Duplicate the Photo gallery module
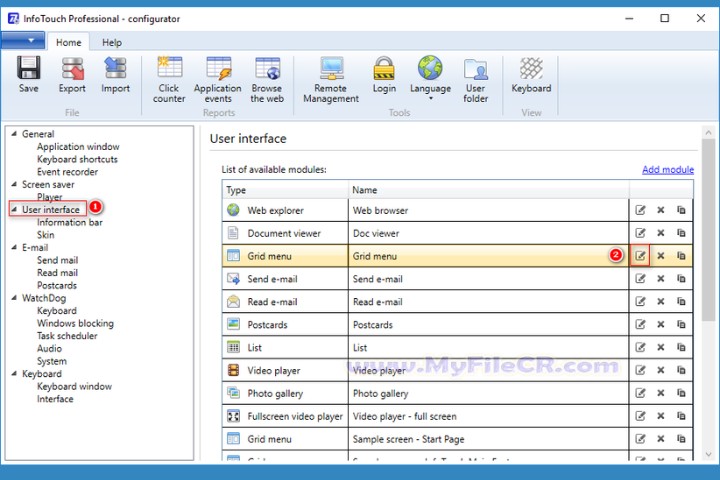Viewport: 720px width, 480px height. tap(681, 393)
